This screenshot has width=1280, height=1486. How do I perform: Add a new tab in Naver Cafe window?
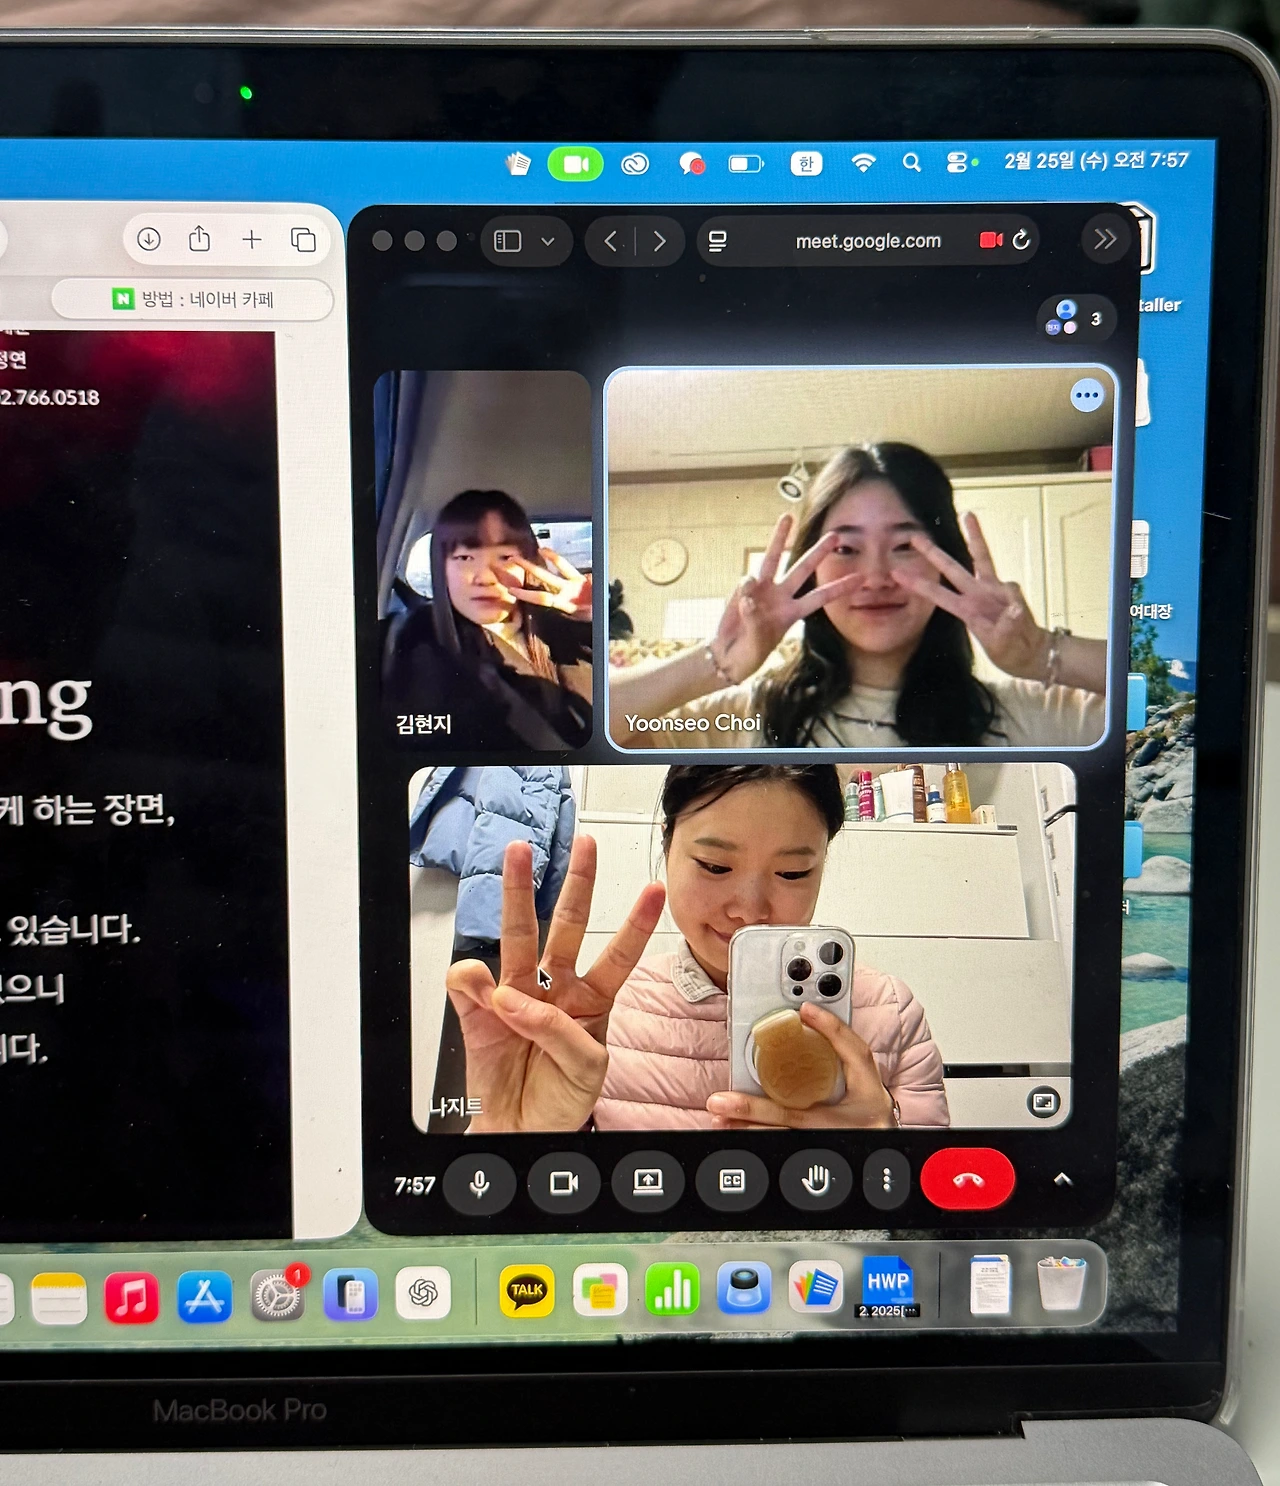point(252,239)
